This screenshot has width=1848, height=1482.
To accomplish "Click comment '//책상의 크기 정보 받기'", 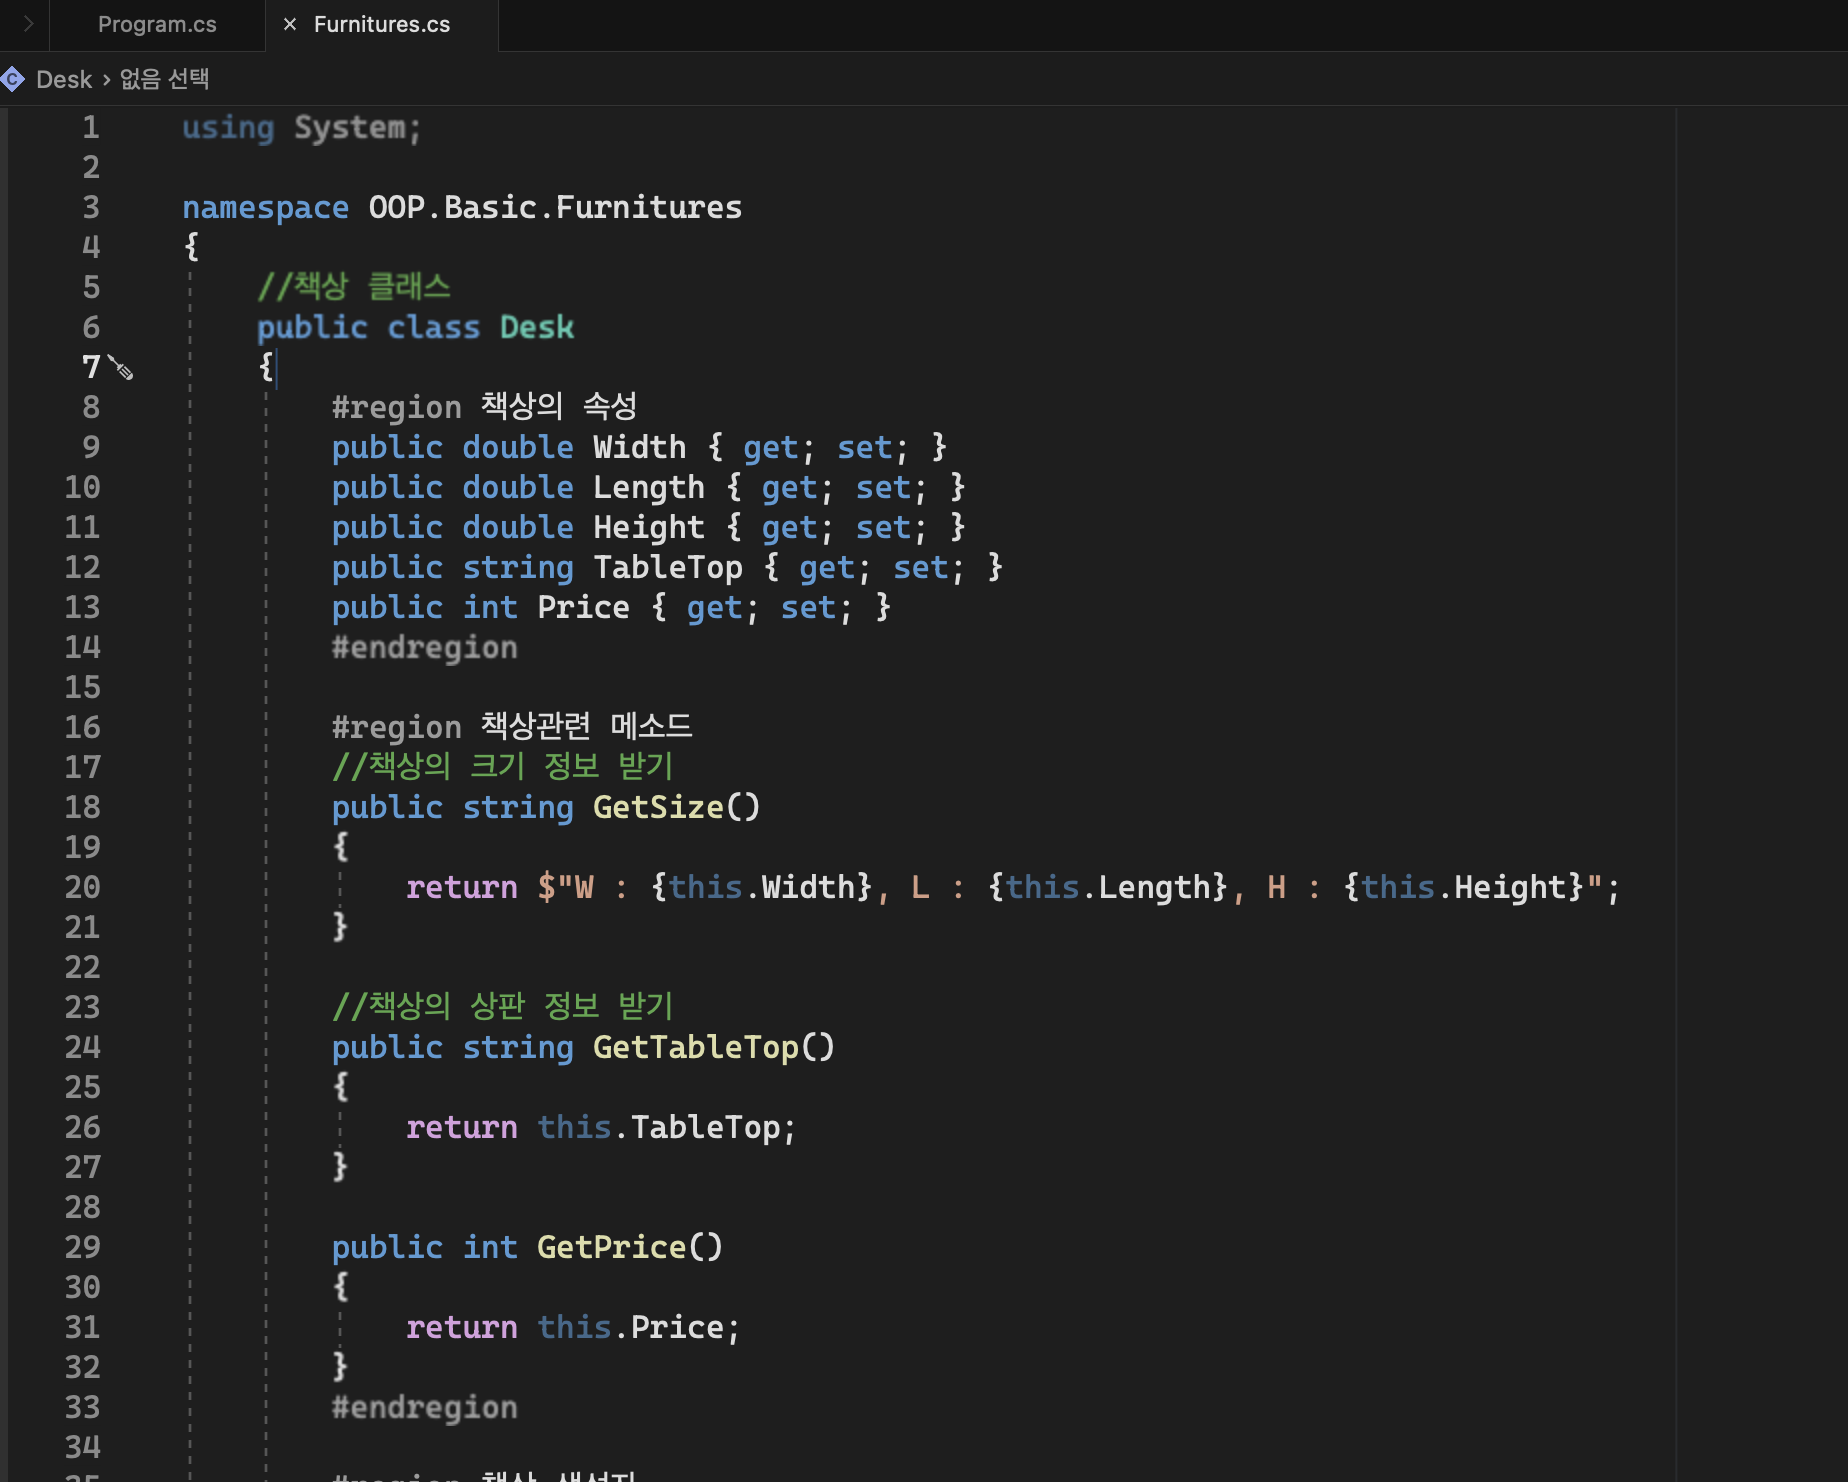I will [503, 767].
